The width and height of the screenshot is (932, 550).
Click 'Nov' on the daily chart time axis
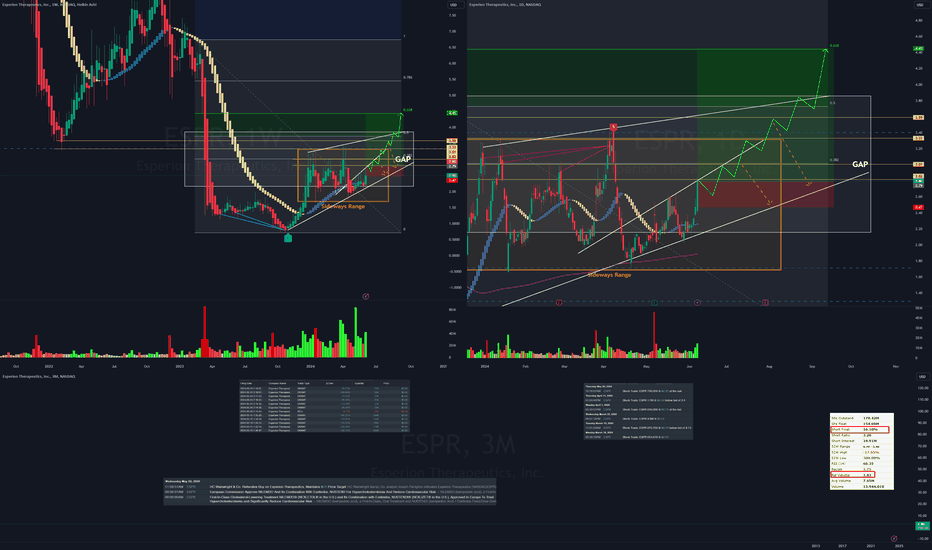(896, 366)
